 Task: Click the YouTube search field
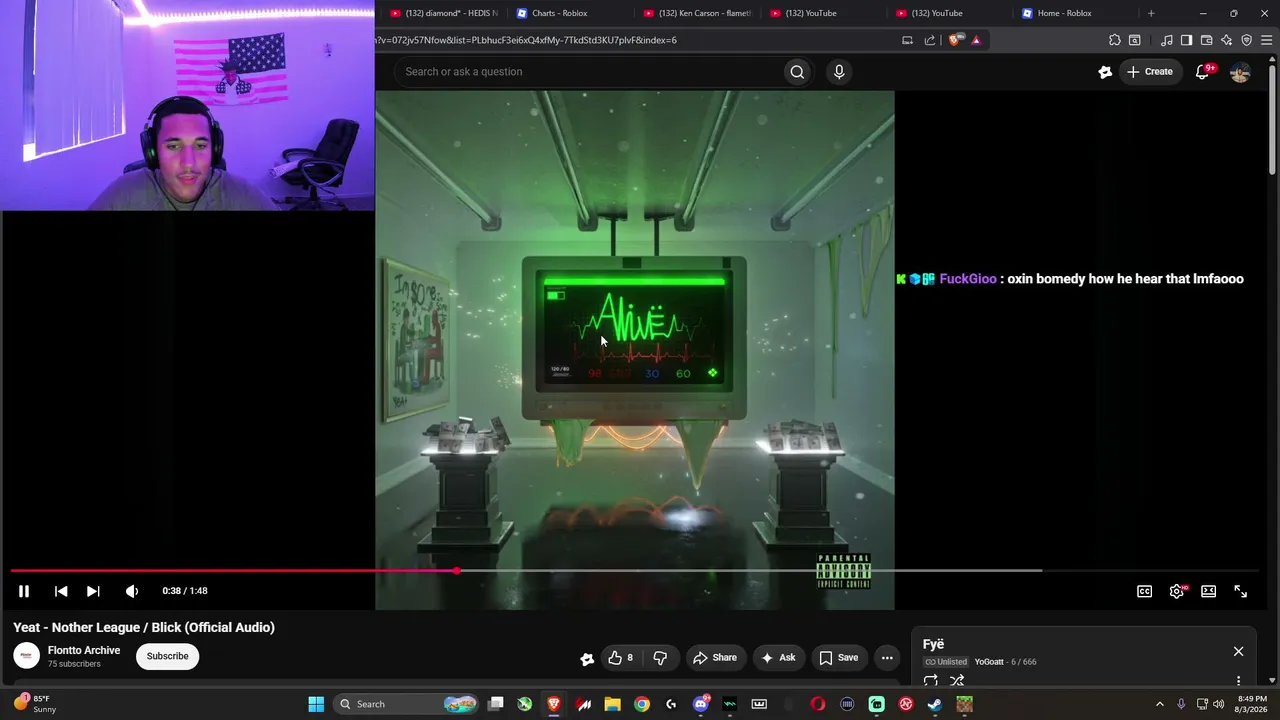[x=590, y=72]
